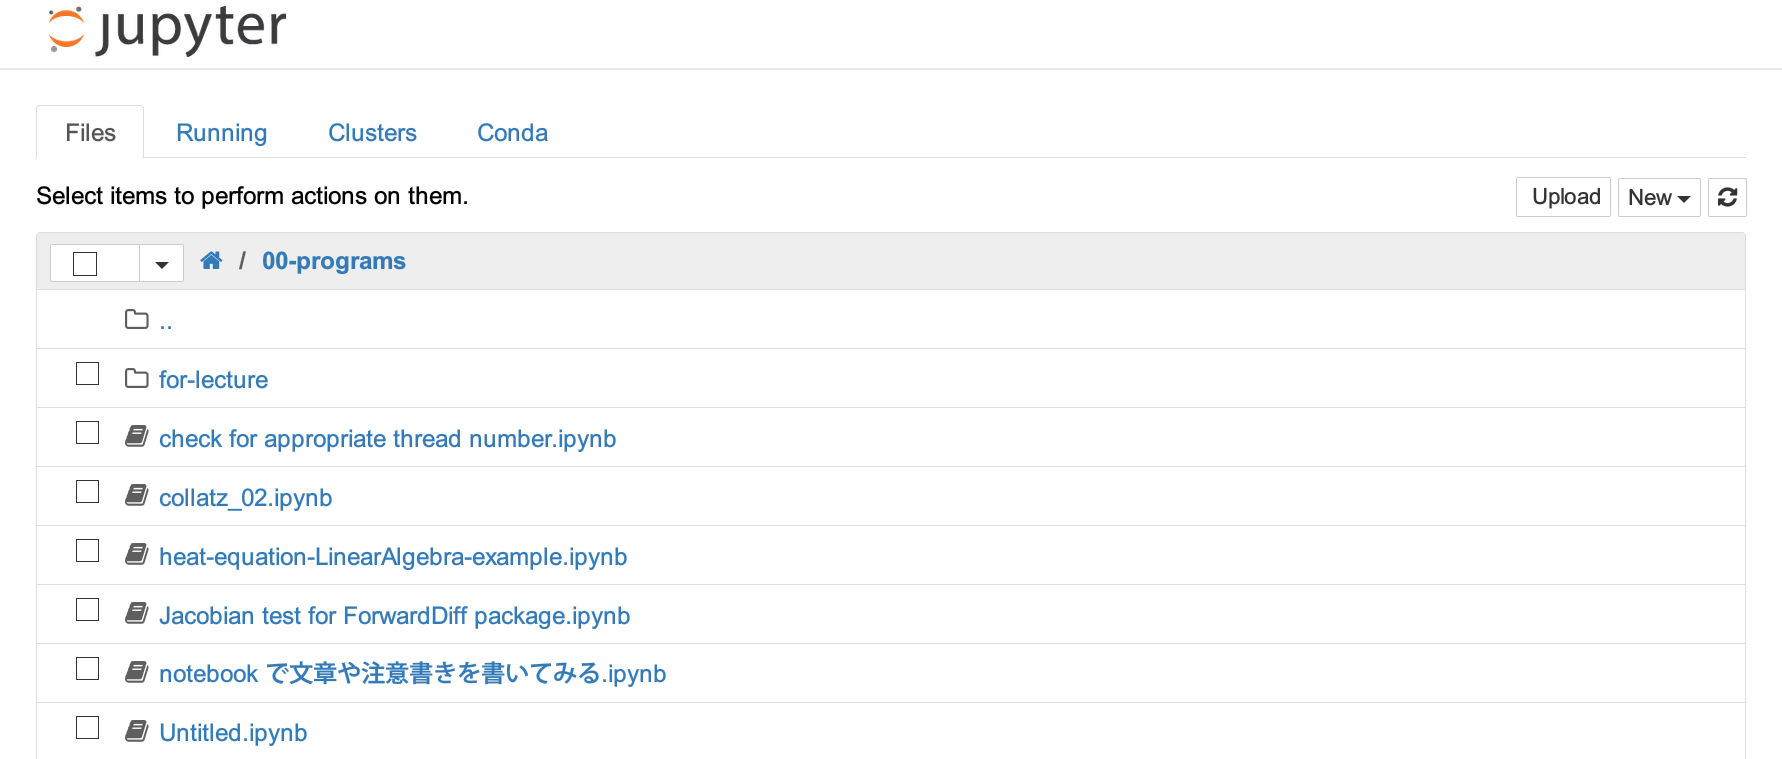Screen dimensions: 1782x759
Task: Click the refresh file list icon
Action: click(x=1727, y=197)
